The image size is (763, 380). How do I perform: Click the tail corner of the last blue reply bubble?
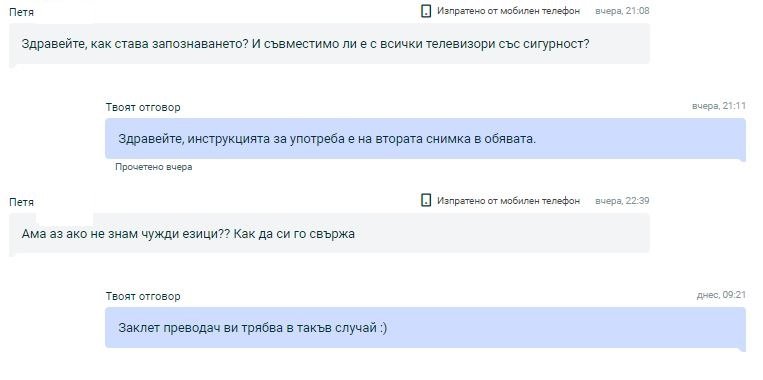(743, 349)
